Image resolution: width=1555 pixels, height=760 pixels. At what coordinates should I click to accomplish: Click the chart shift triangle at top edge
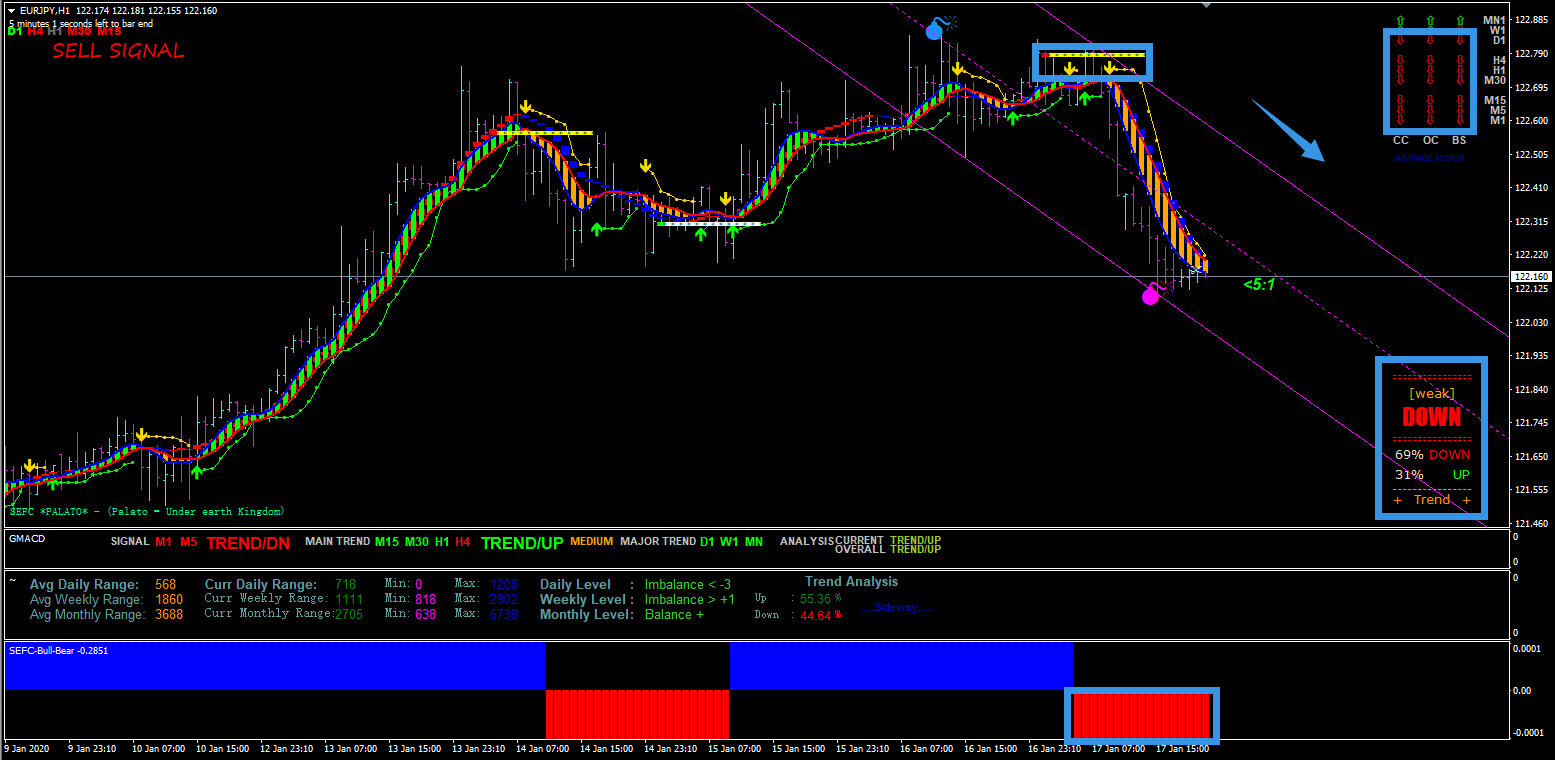pyautogui.click(x=1206, y=5)
